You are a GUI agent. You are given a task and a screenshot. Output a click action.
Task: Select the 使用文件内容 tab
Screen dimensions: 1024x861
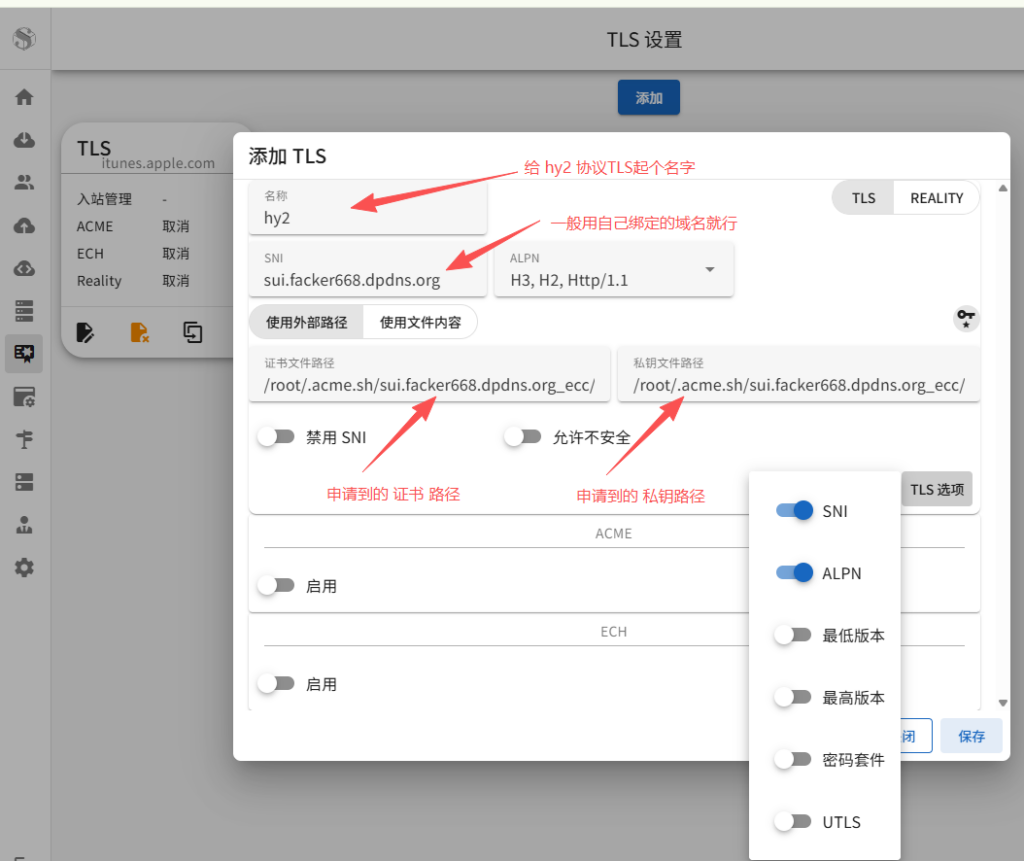[x=422, y=321]
